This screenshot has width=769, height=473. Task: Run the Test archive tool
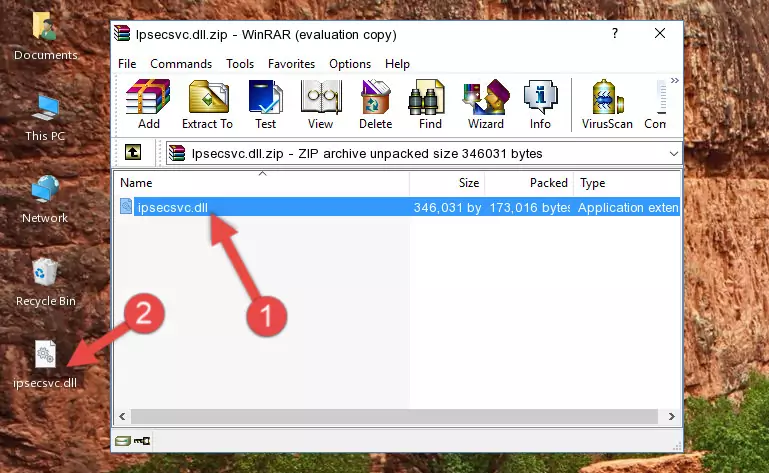[265, 105]
